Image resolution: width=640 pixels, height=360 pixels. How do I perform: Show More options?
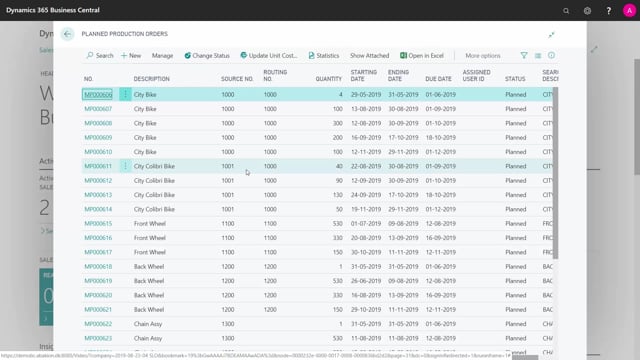(x=483, y=56)
